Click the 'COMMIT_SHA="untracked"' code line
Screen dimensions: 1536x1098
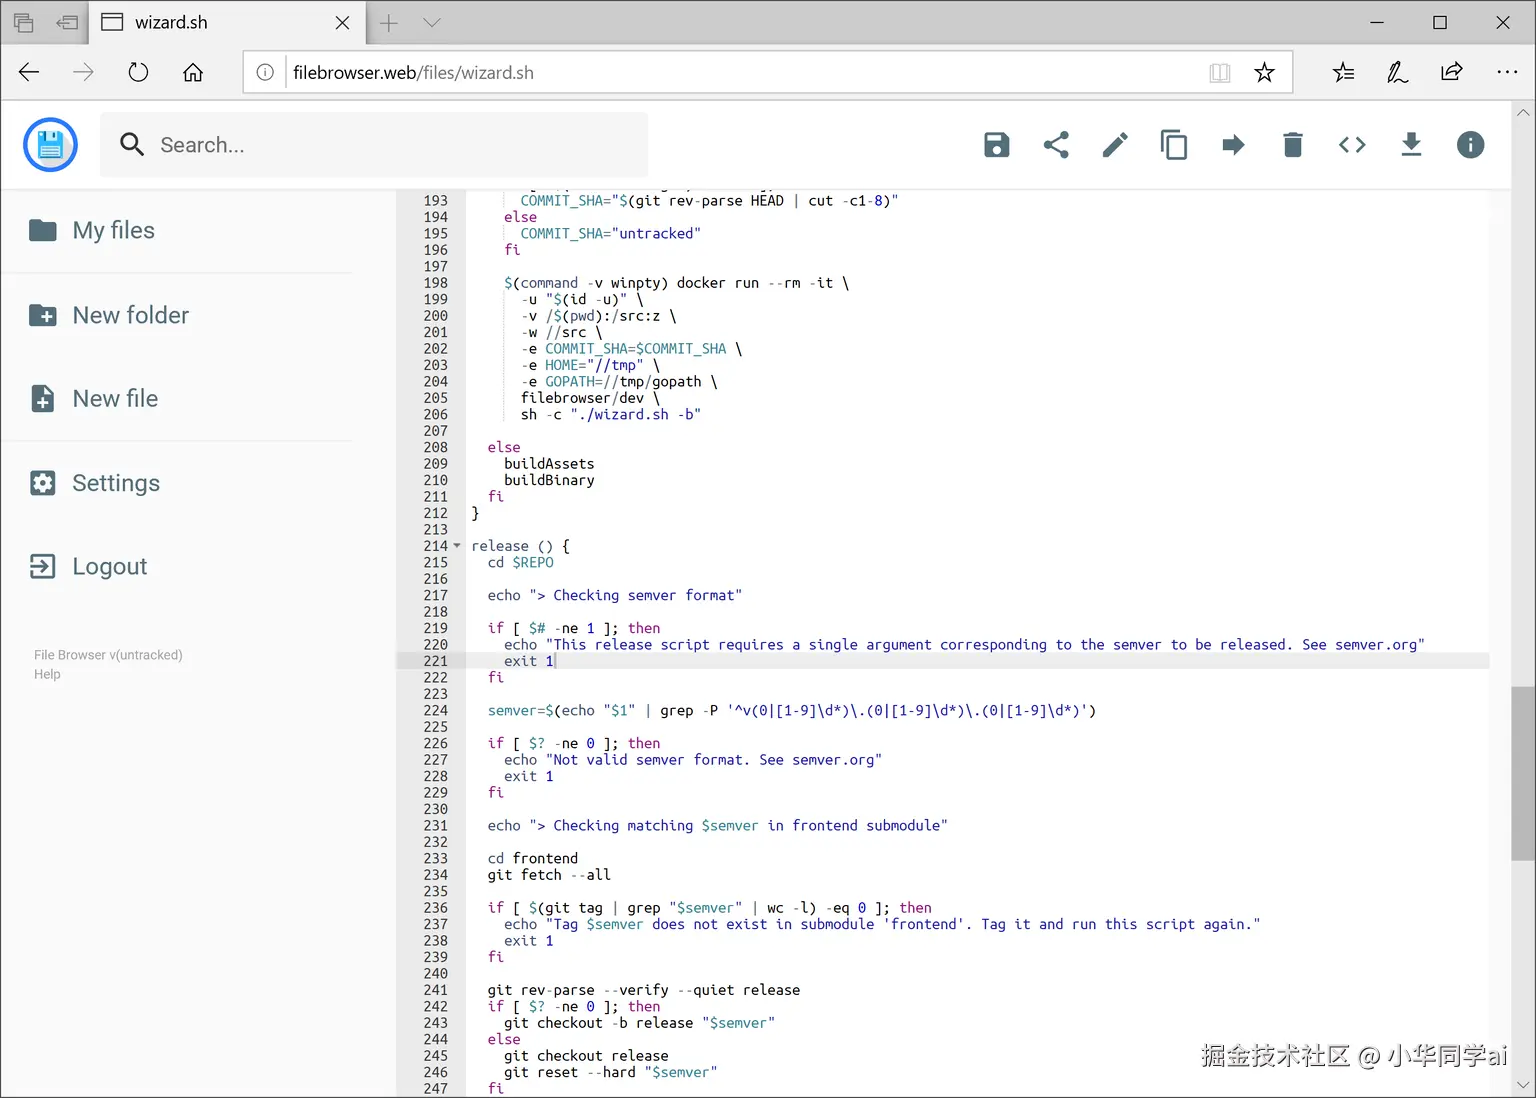point(610,234)
